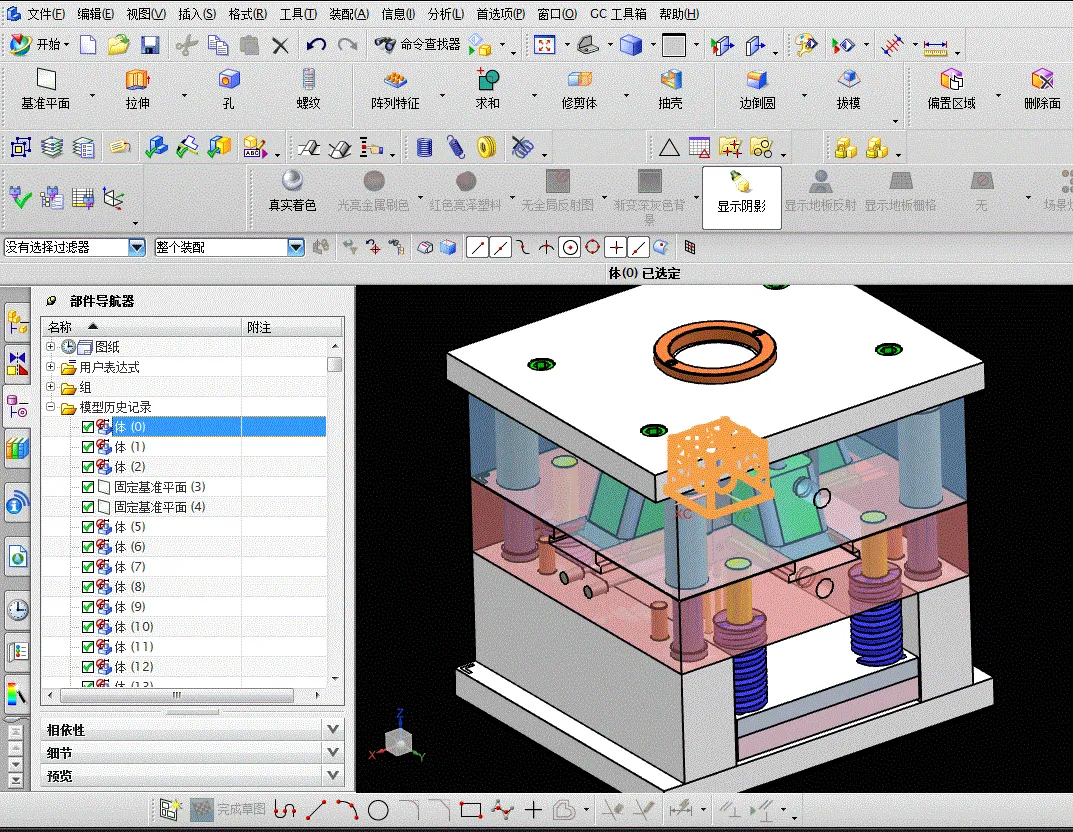Expand the 组 tree node
Image resolution: width=1073 pixels, height=832 pixels.
tap(51, 387)
